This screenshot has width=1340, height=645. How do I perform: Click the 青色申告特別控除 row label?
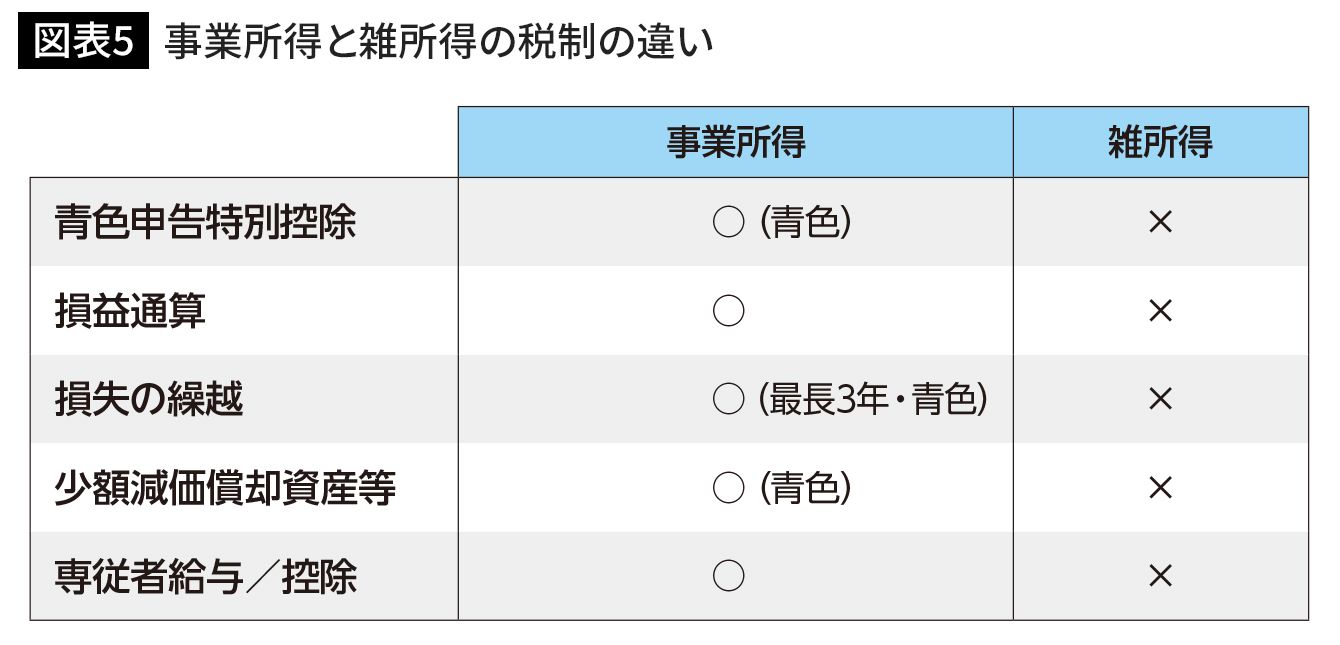pos(205,223)
